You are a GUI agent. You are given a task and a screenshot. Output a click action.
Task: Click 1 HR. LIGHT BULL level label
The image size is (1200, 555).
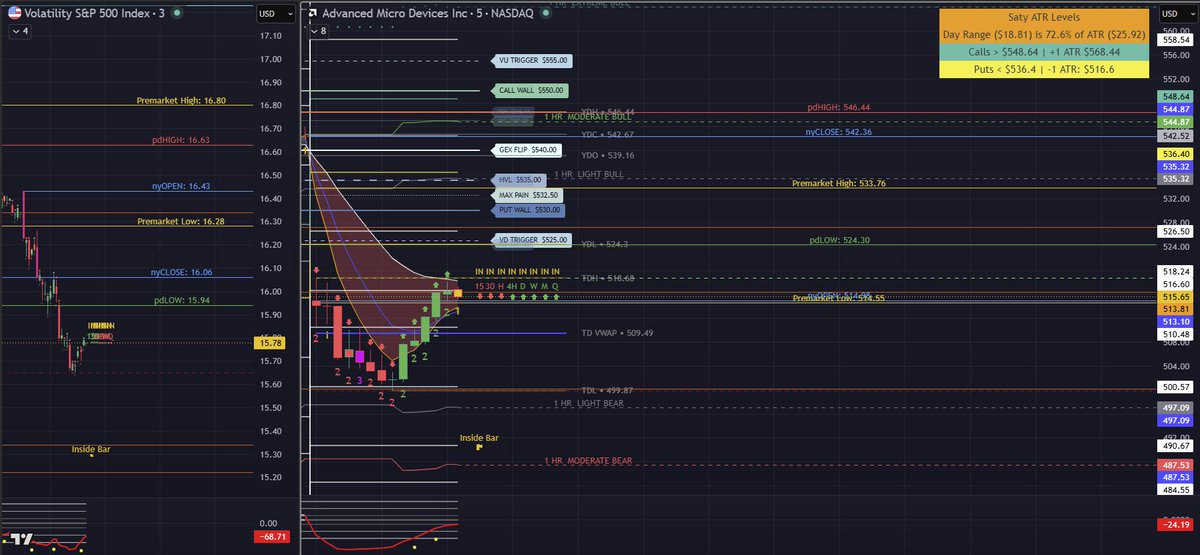(x=589, y=174)
